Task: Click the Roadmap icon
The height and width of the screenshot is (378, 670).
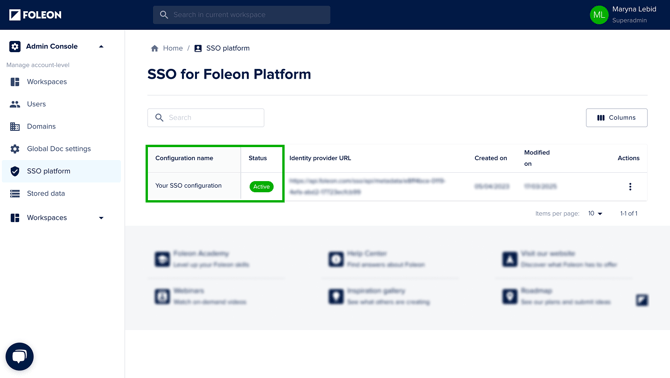Action: (x=509, y=296)
